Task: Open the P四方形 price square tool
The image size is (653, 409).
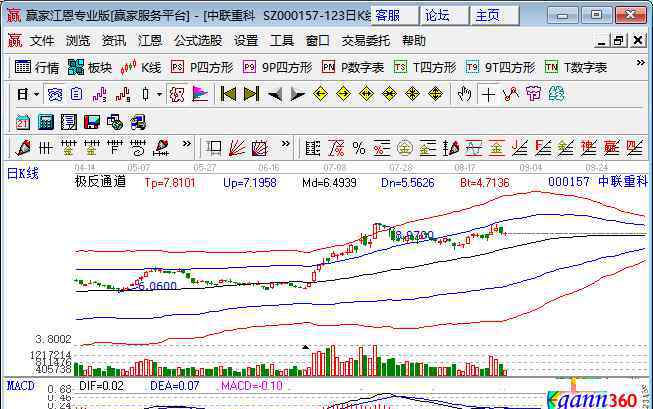Action: [202, 67]
